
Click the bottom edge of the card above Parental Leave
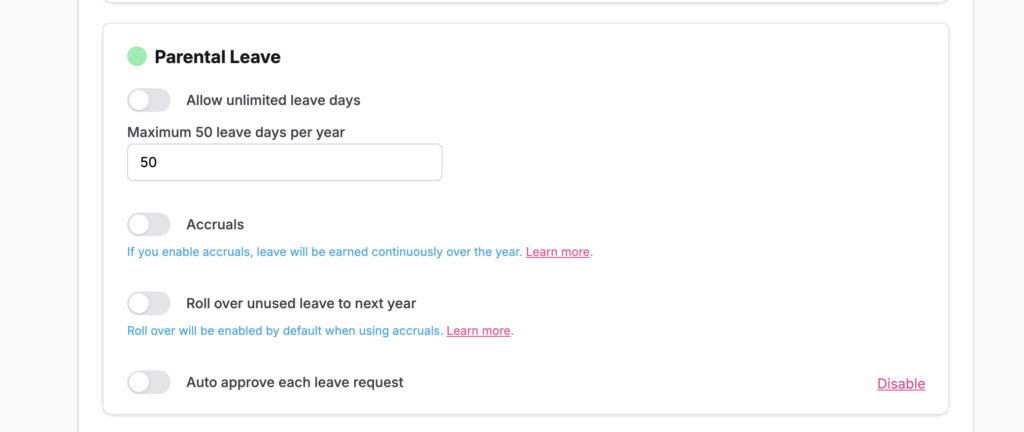[x=525, y=3]
